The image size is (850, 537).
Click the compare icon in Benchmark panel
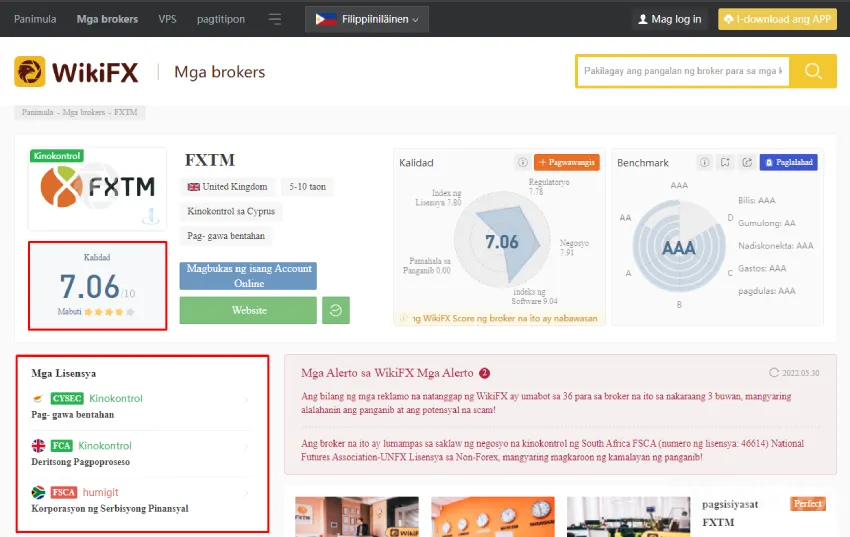[725, 162]
